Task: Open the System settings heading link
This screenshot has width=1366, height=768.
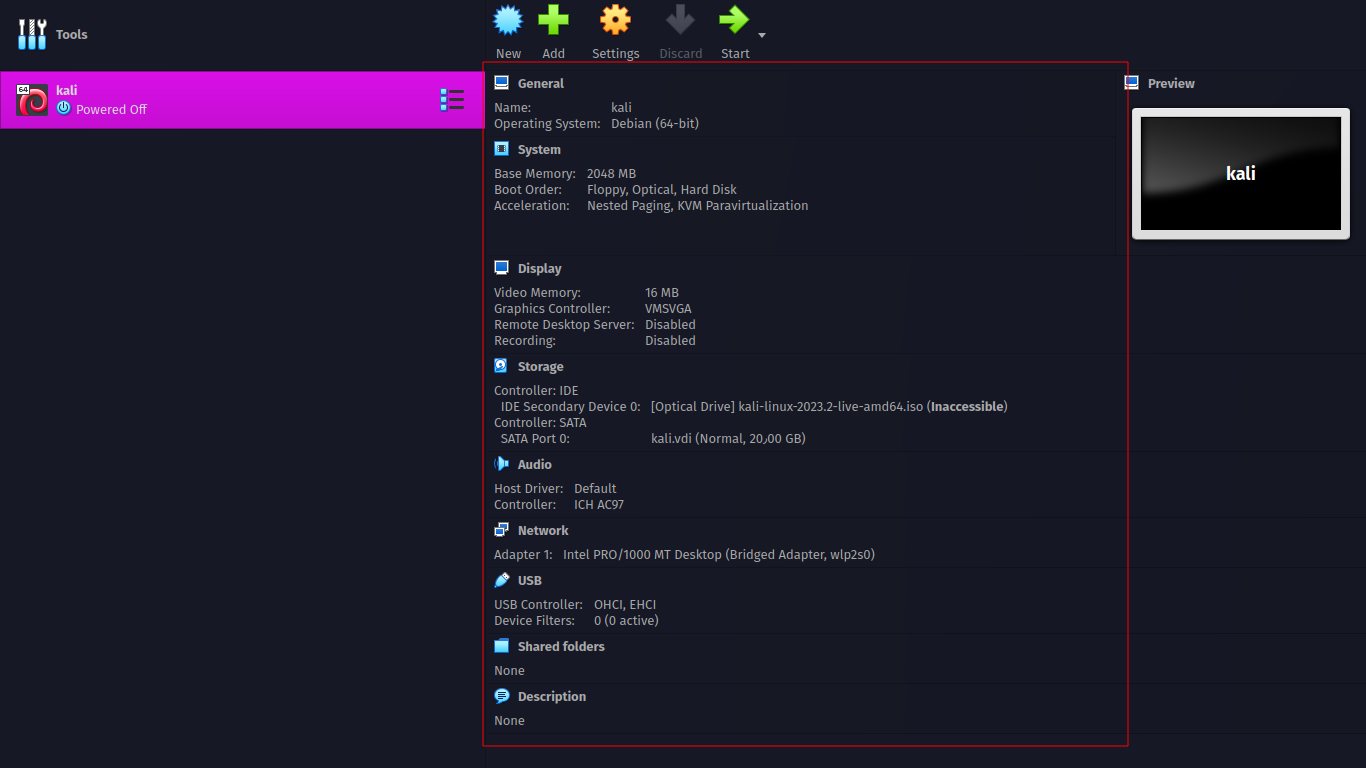Action: pyautogui.click(x=539, y=150)
